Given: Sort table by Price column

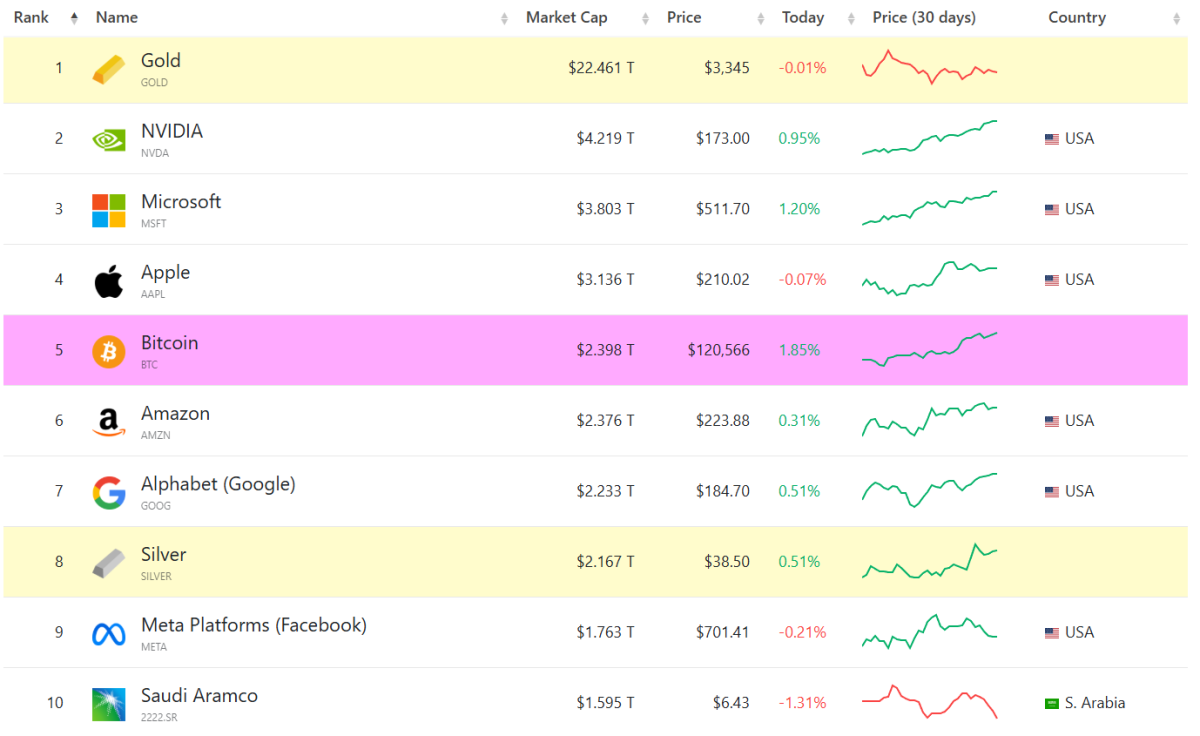Looking at the screenshot, I should [x=761, y=18].
